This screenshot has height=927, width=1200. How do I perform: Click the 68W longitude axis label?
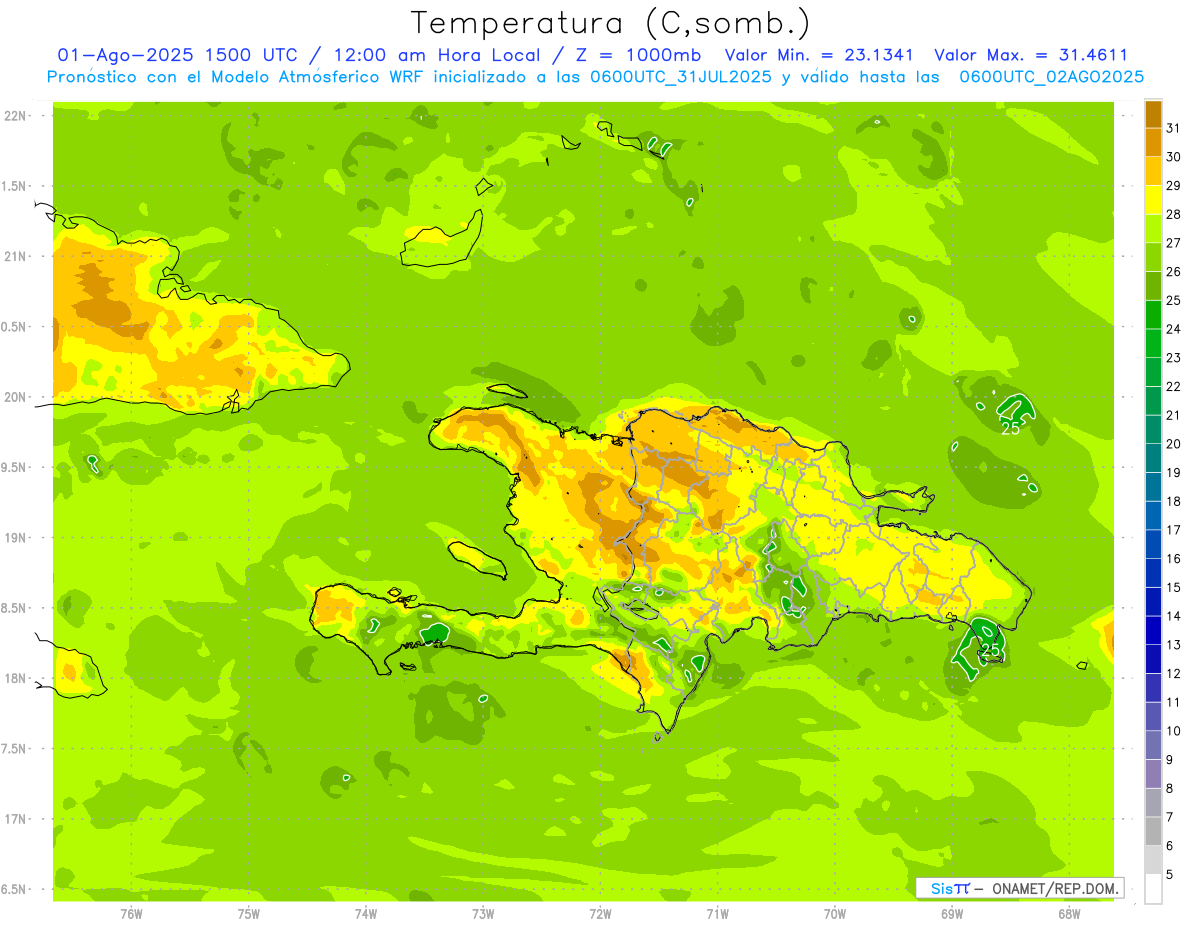pos(1069,914)
